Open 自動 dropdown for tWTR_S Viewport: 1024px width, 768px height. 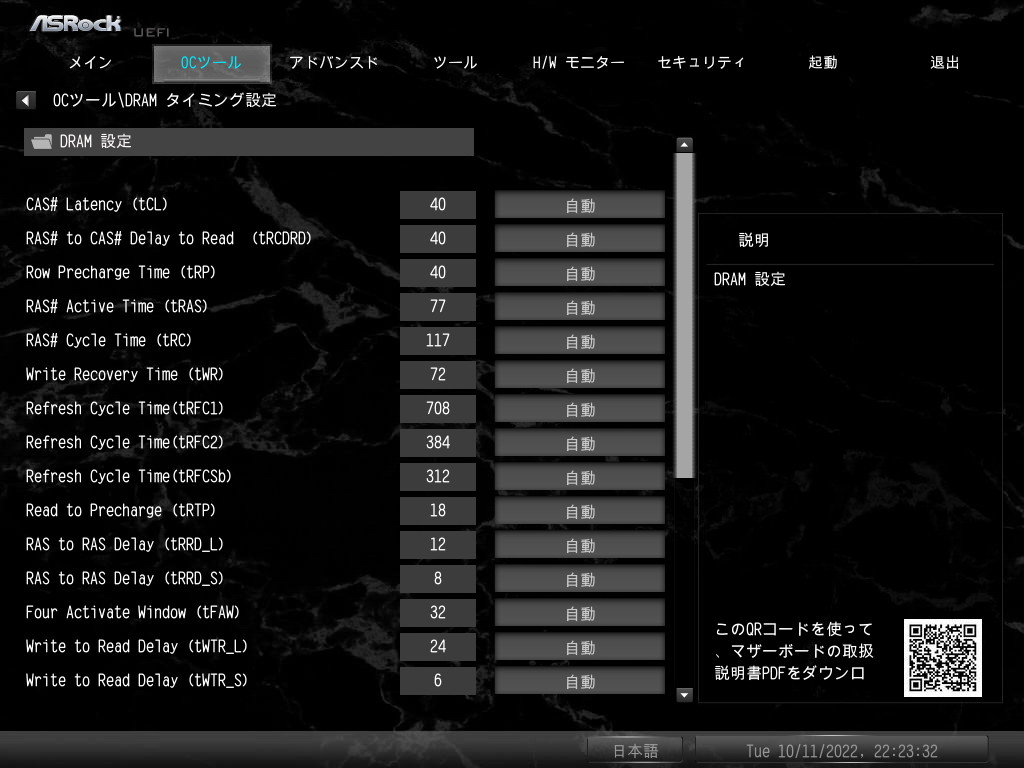click(580, 680)
